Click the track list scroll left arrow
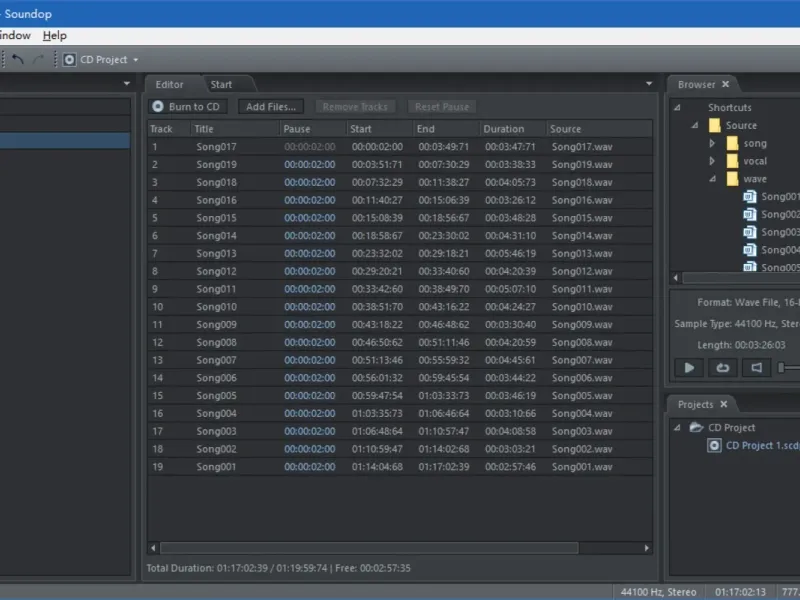The image size is (800, 600). tap(153, 548)
